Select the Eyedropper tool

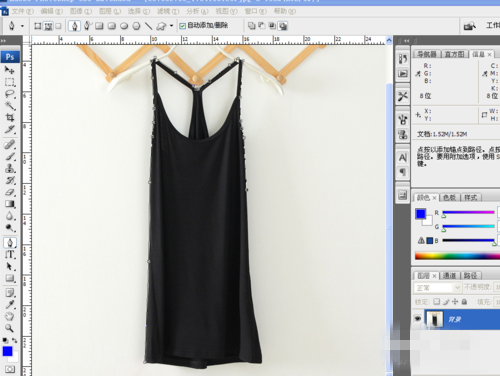[9, 304]
